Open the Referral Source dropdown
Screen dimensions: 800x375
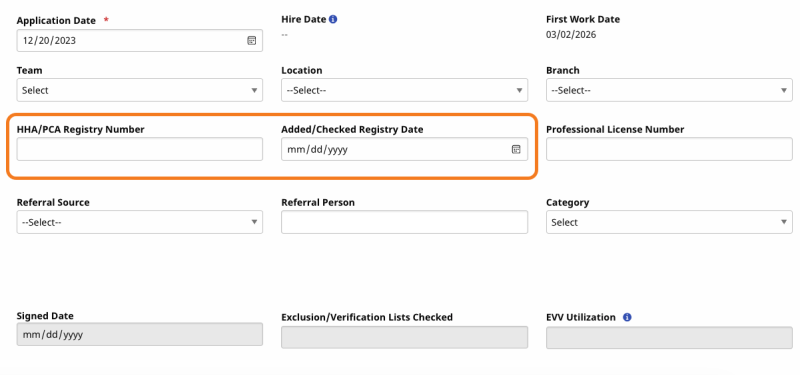coord(140,222)
